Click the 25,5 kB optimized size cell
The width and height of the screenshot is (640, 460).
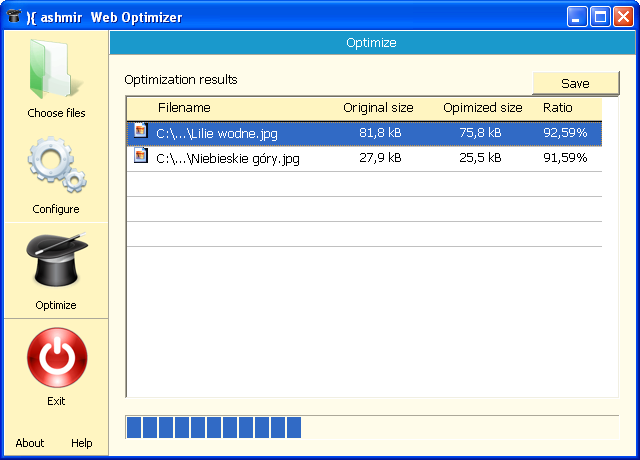point(480,158)
